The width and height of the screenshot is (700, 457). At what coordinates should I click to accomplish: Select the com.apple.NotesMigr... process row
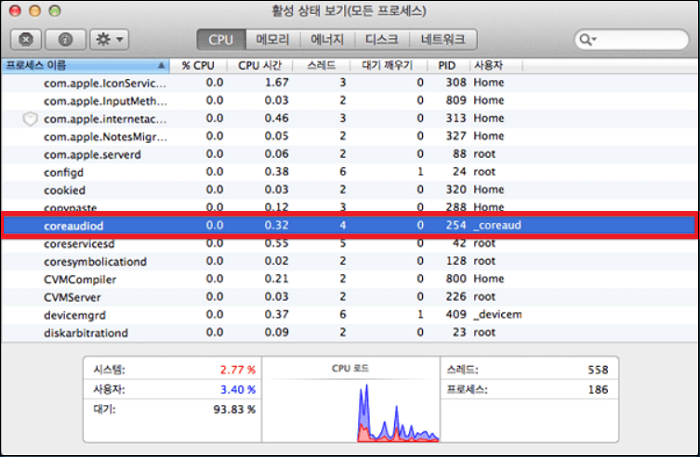point(349,137)
